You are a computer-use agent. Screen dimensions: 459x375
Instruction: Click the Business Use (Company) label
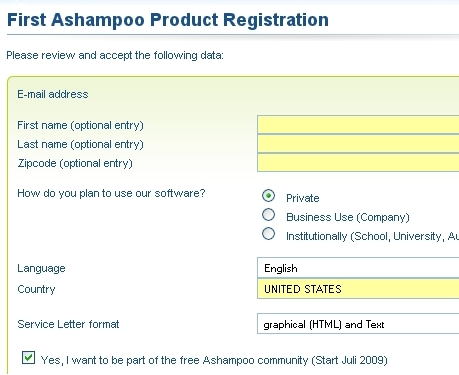[x=348, y=217]
